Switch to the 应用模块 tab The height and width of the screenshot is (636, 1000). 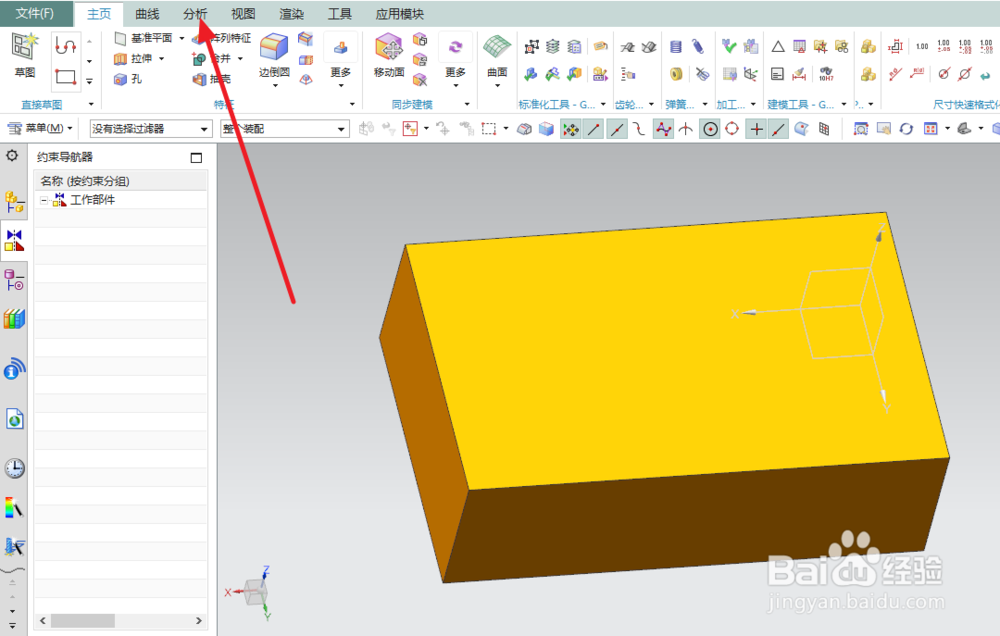400,14
